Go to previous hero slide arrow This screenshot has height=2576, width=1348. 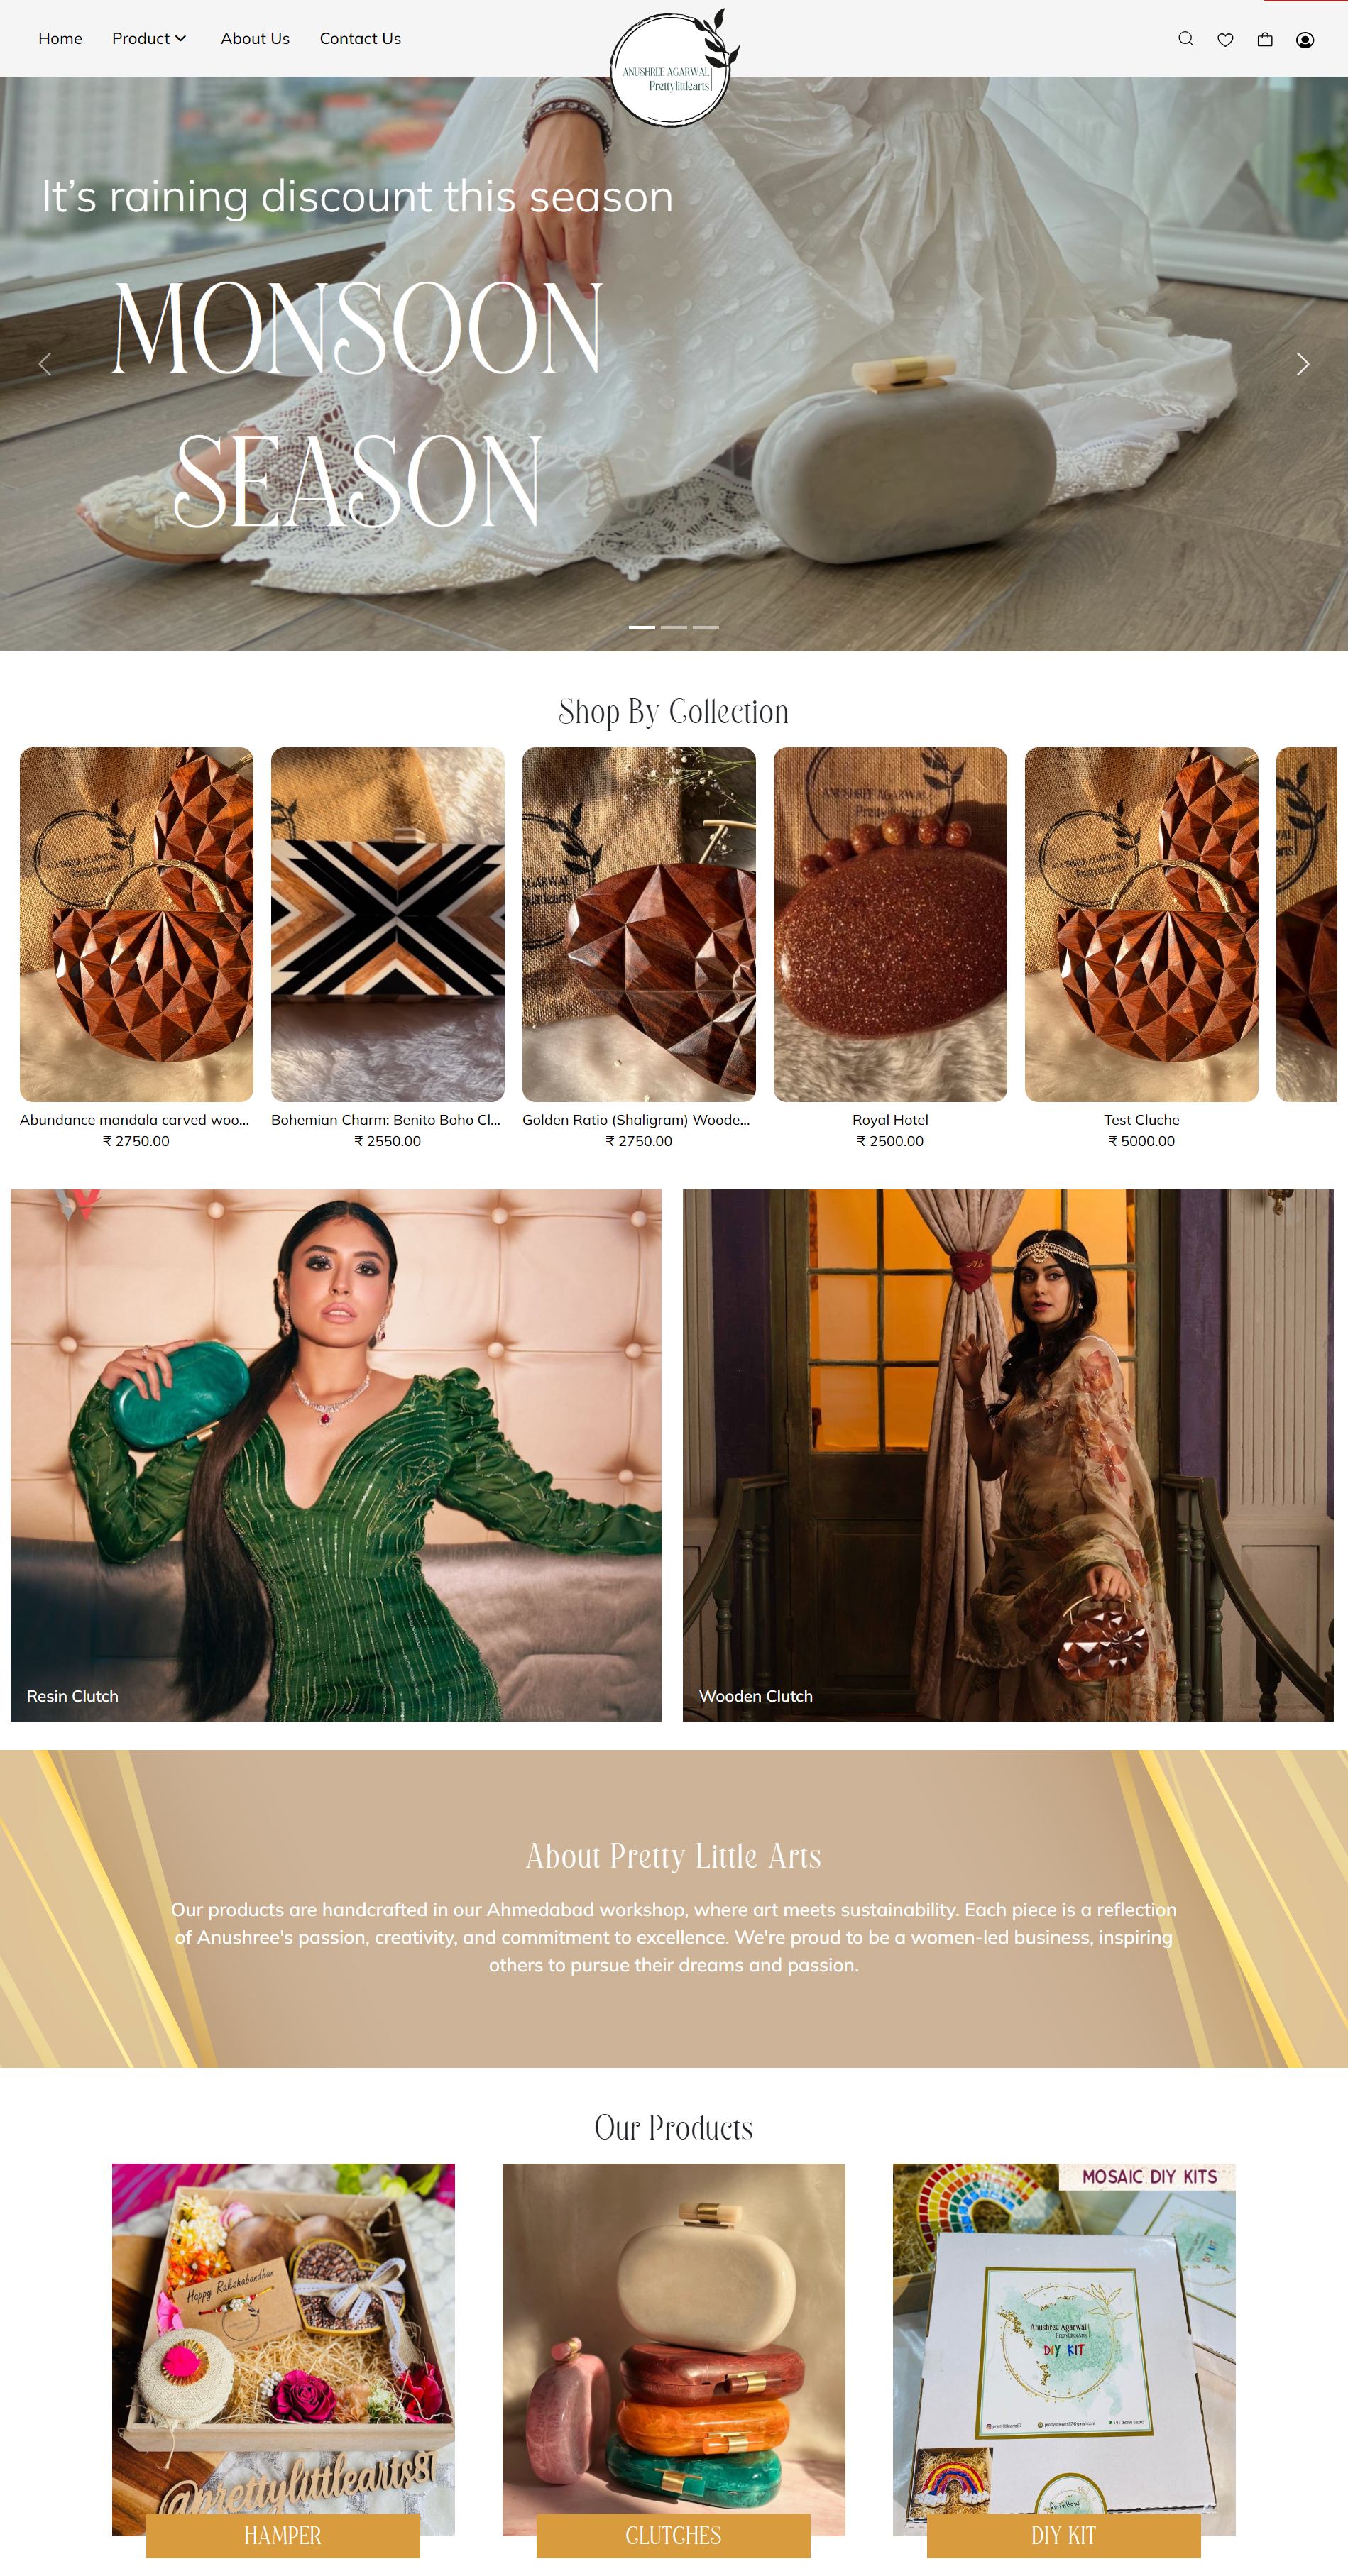[45, 364]
